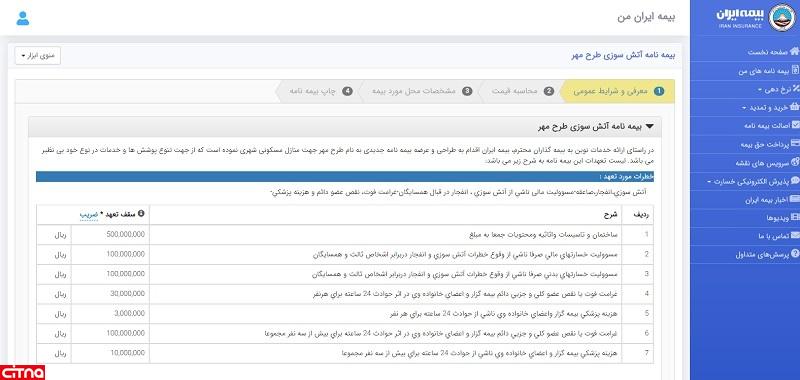Open تماس با ما link
Image resolution: width=800 pixels, height=380 pixels.
coord(773,236)
